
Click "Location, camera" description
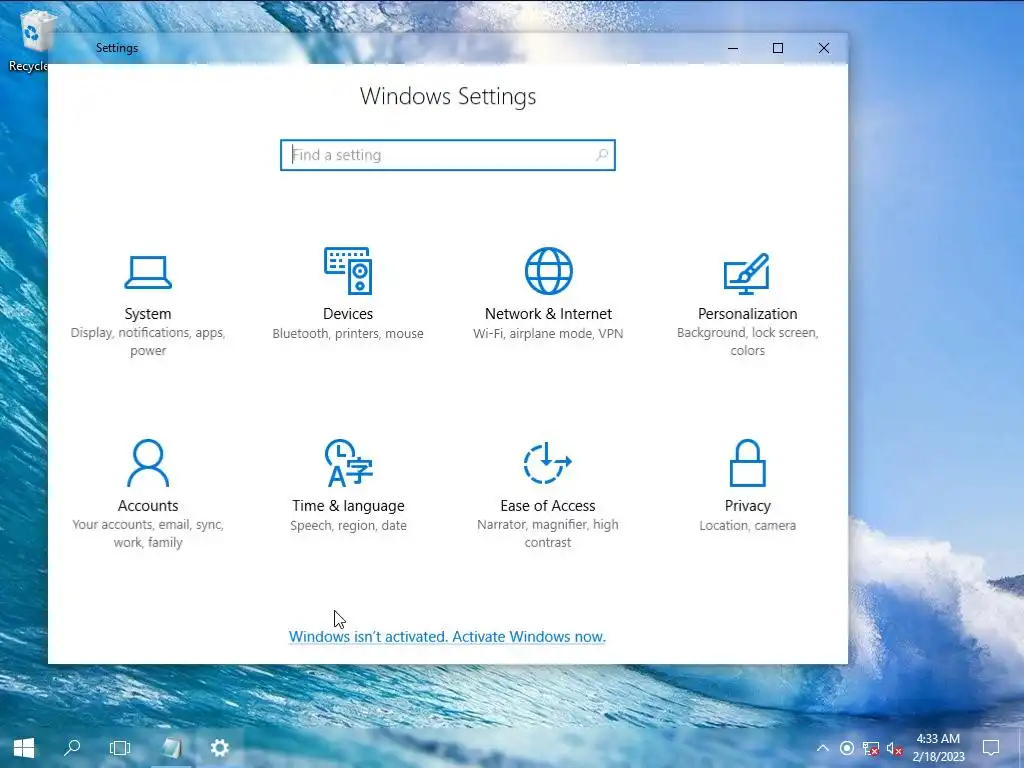[x=747, y=525]
